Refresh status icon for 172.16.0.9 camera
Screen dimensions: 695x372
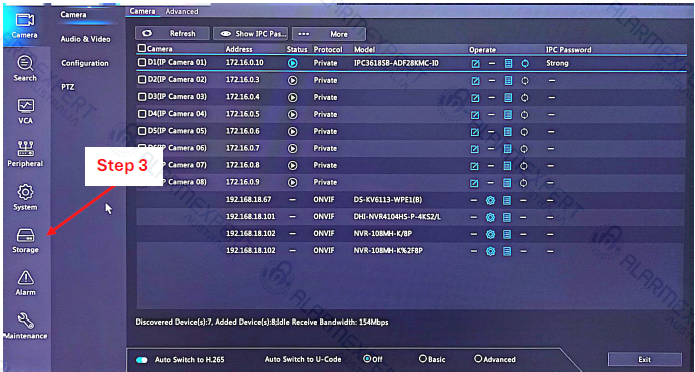524,183
